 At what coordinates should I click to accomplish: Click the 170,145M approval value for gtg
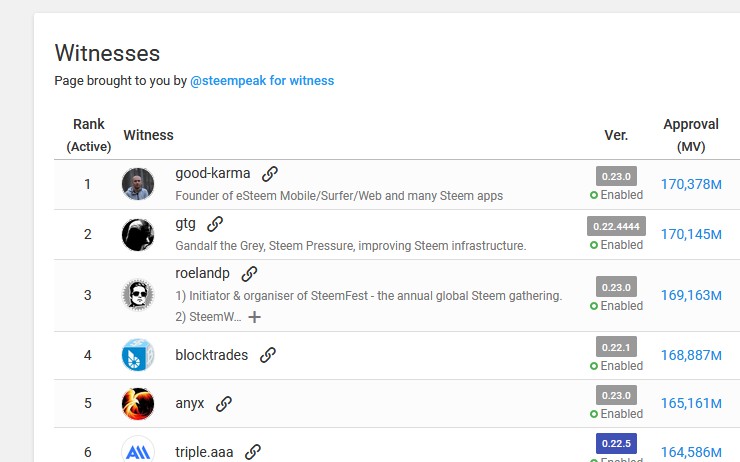click(x=691, y=234)
